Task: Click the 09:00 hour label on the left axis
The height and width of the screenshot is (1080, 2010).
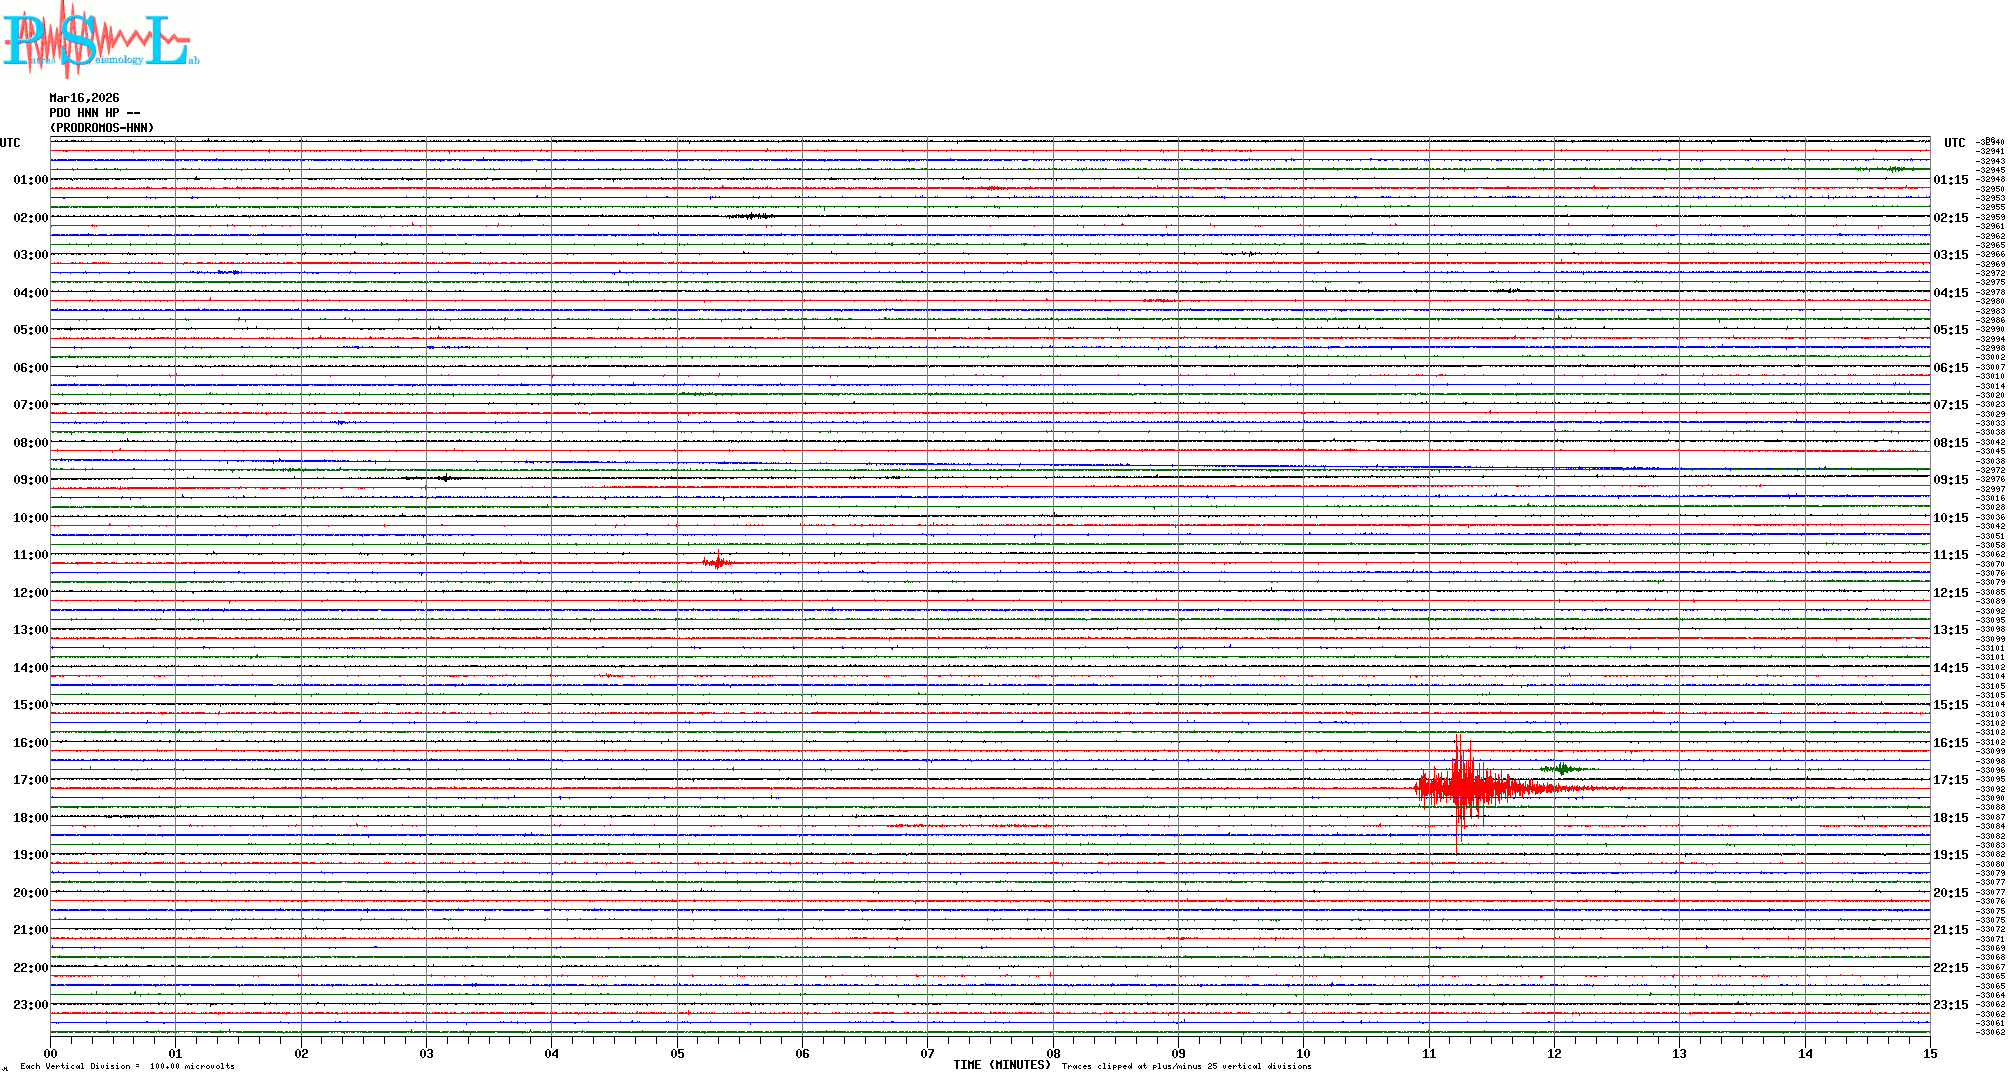Action: [x=30, y=480]
